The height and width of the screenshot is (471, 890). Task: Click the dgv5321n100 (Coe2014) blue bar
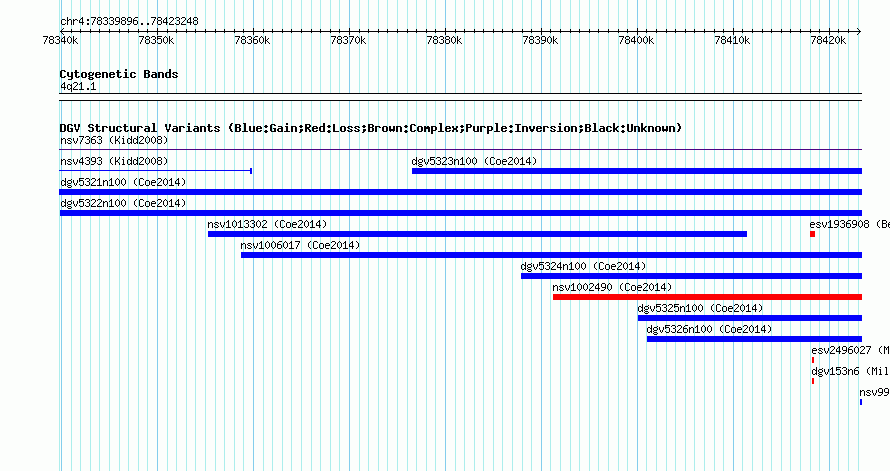coord(460,192)
